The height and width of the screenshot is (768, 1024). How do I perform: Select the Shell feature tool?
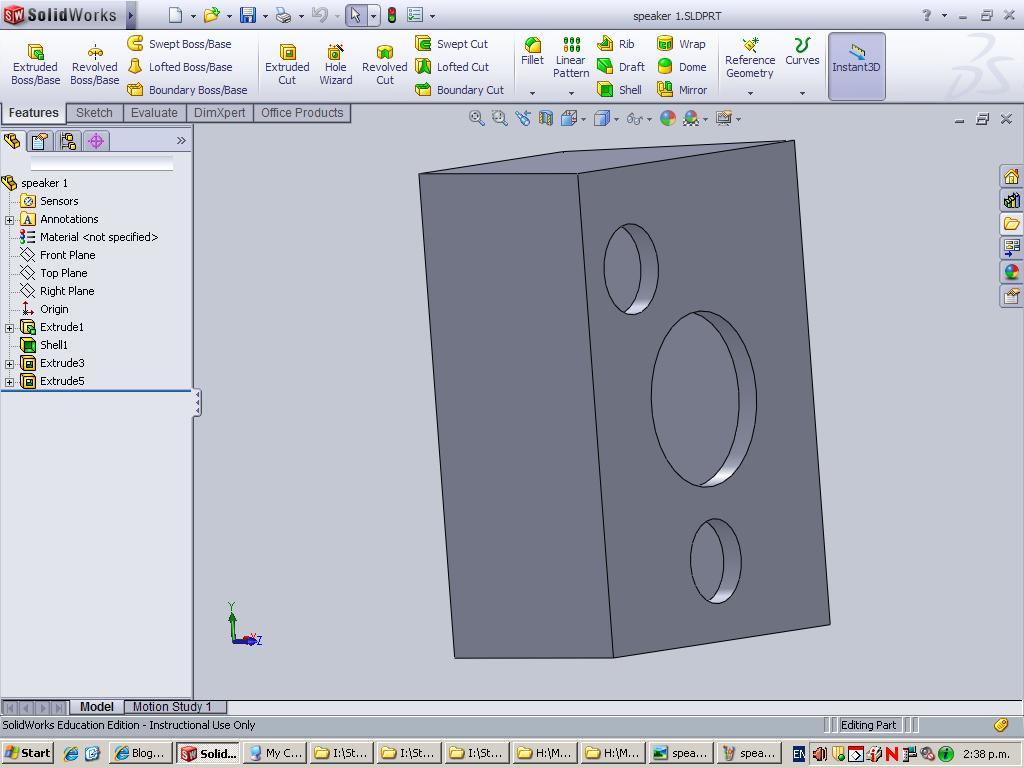click(x=620, y=89)
